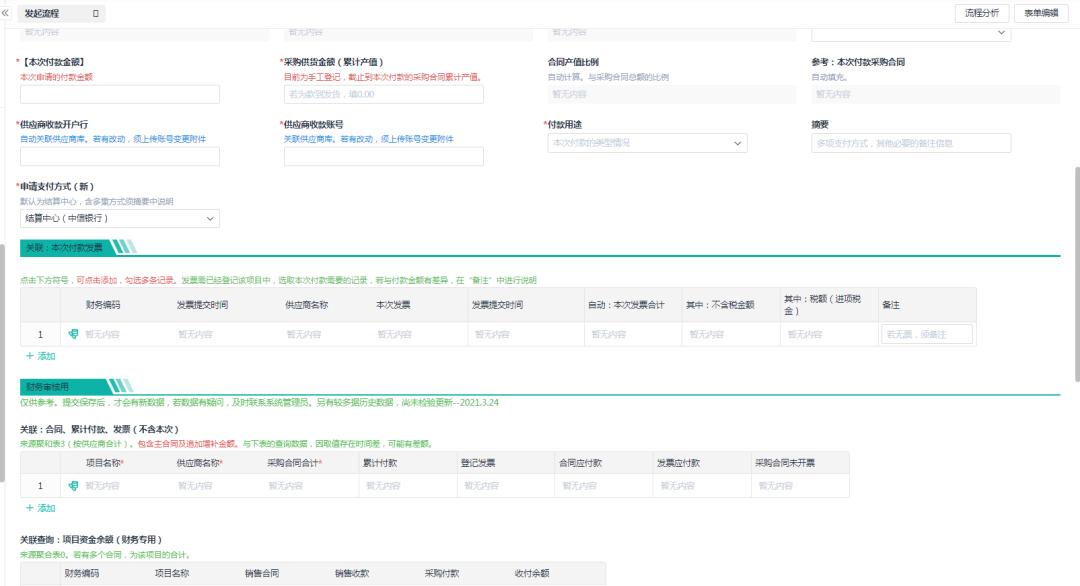
Task: Collapse sidebar with the double-chevron icon
Action: [6, 13]
